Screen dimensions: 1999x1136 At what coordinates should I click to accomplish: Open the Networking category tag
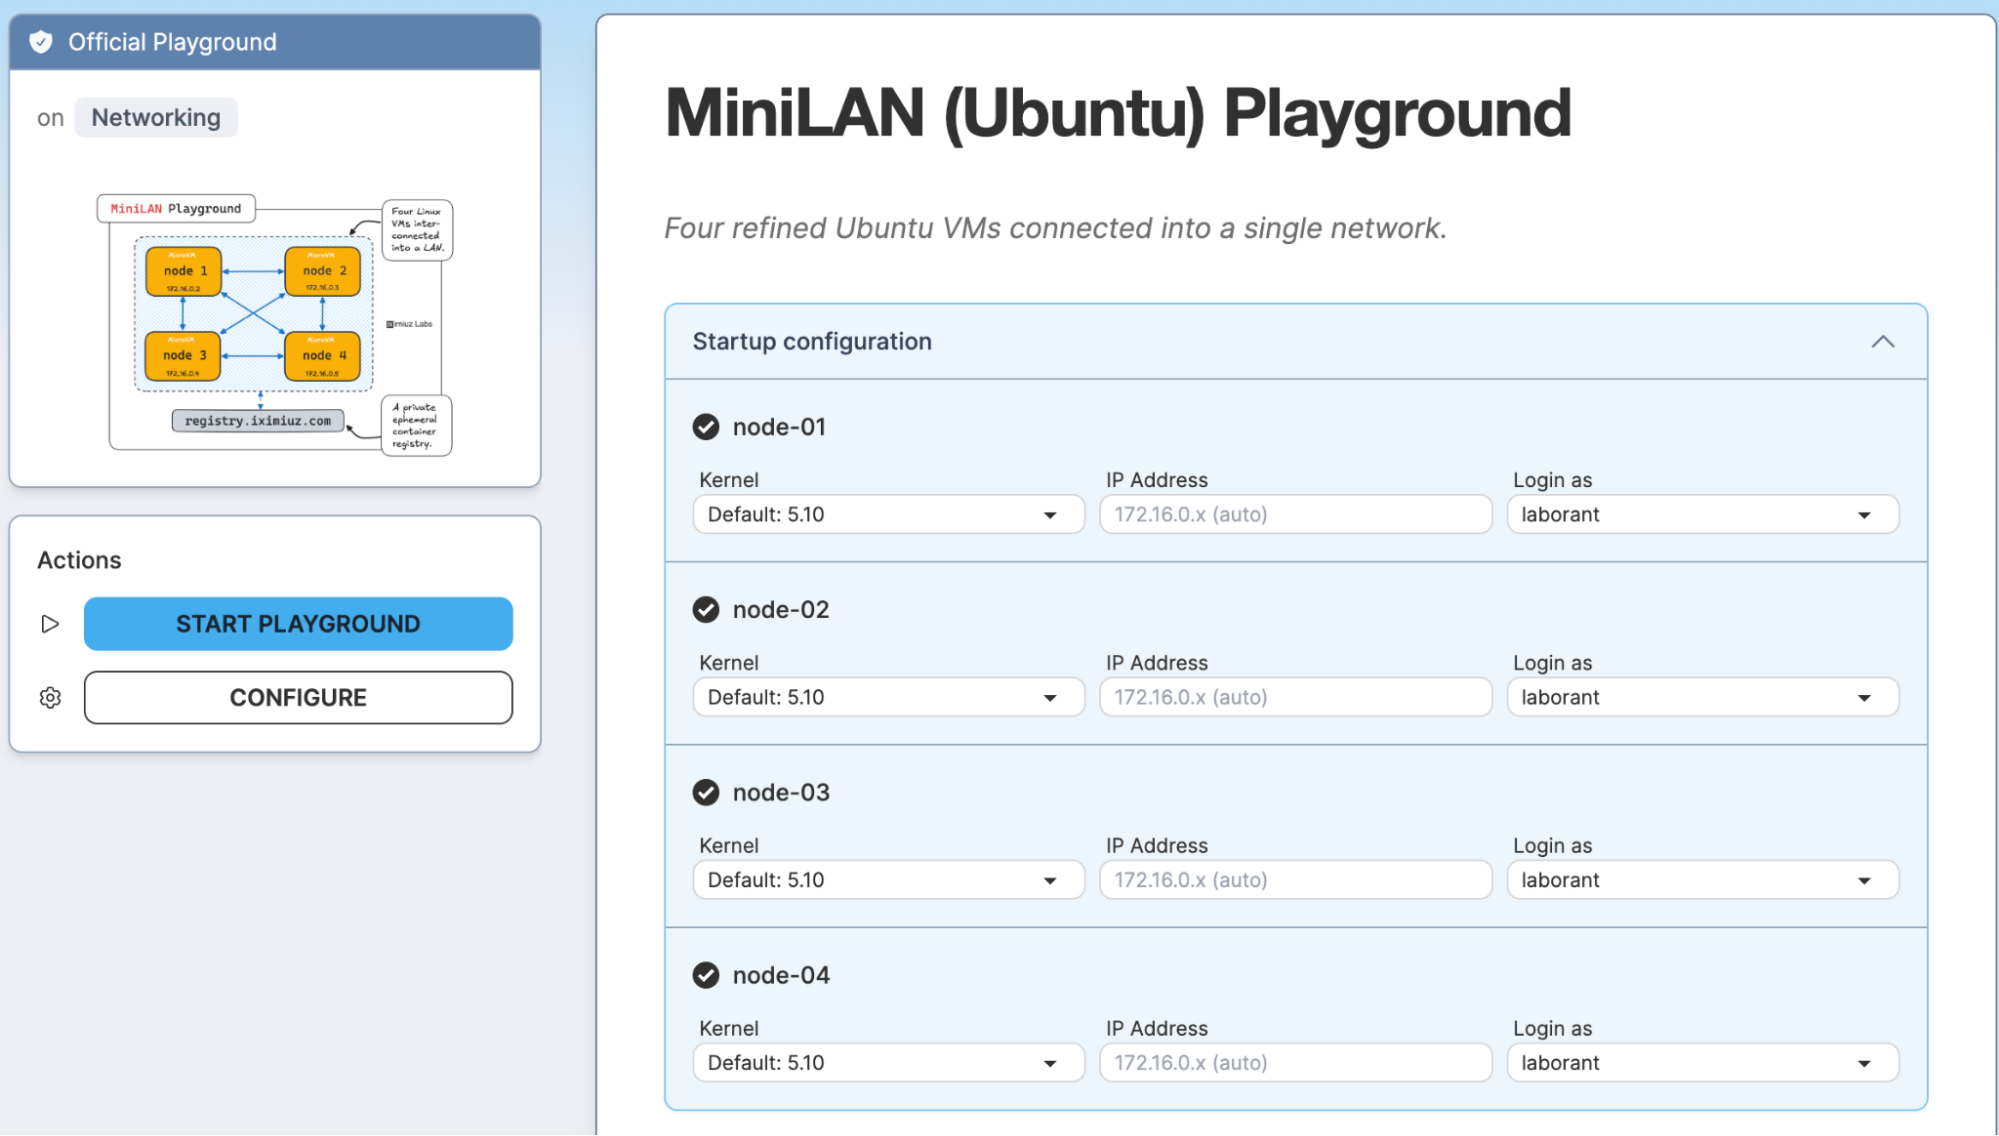click(x=156, y=118)
